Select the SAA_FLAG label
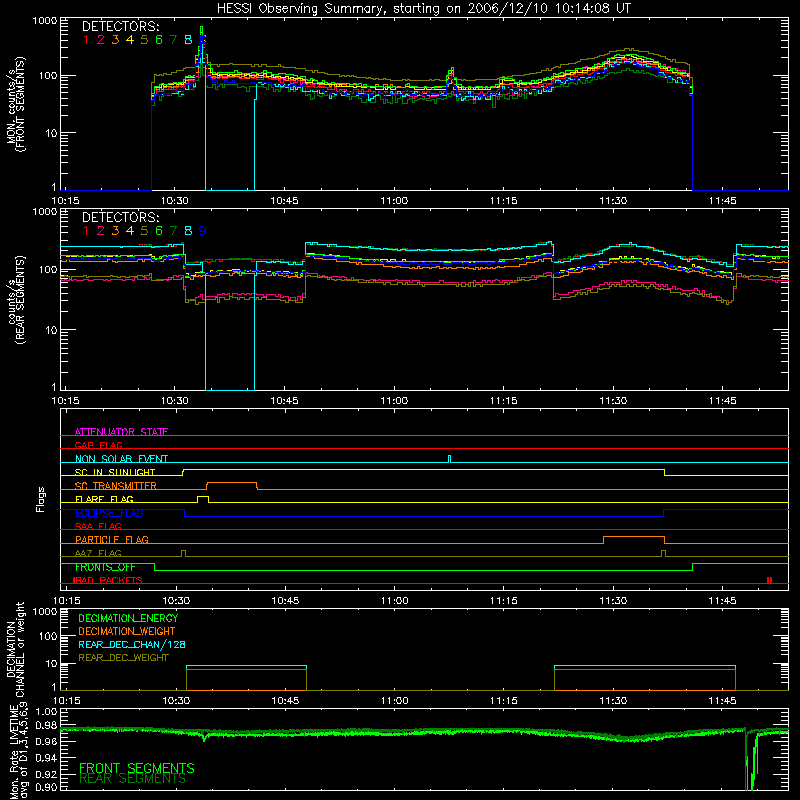Viewport: 800px width, 800px height. (x=98, y=526)
